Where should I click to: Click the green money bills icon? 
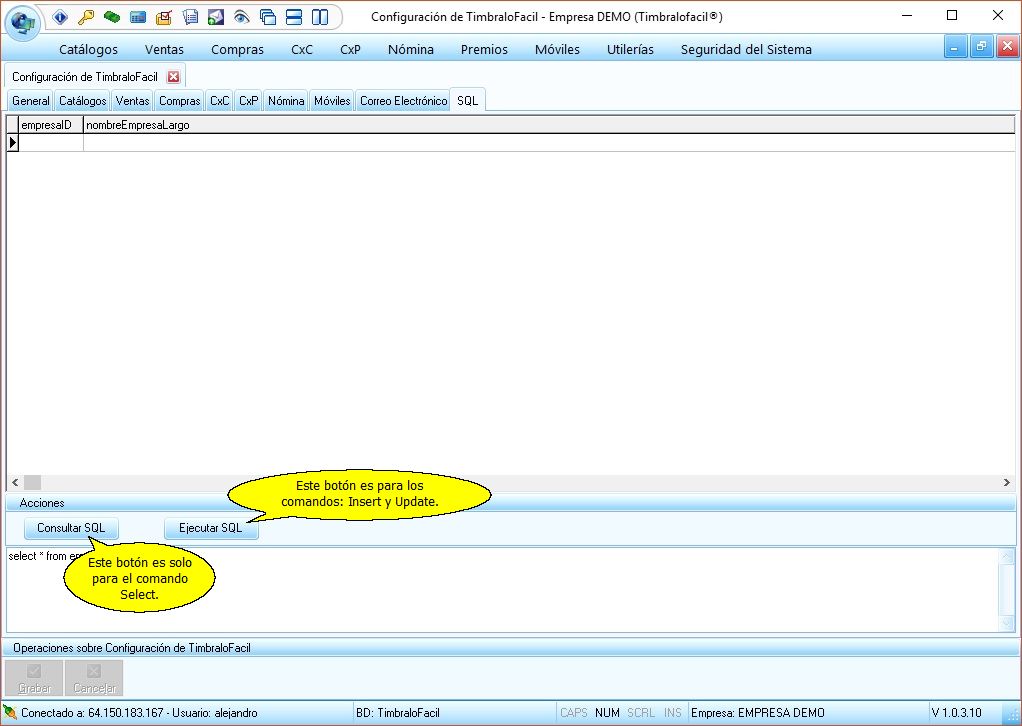coord(112,18)
